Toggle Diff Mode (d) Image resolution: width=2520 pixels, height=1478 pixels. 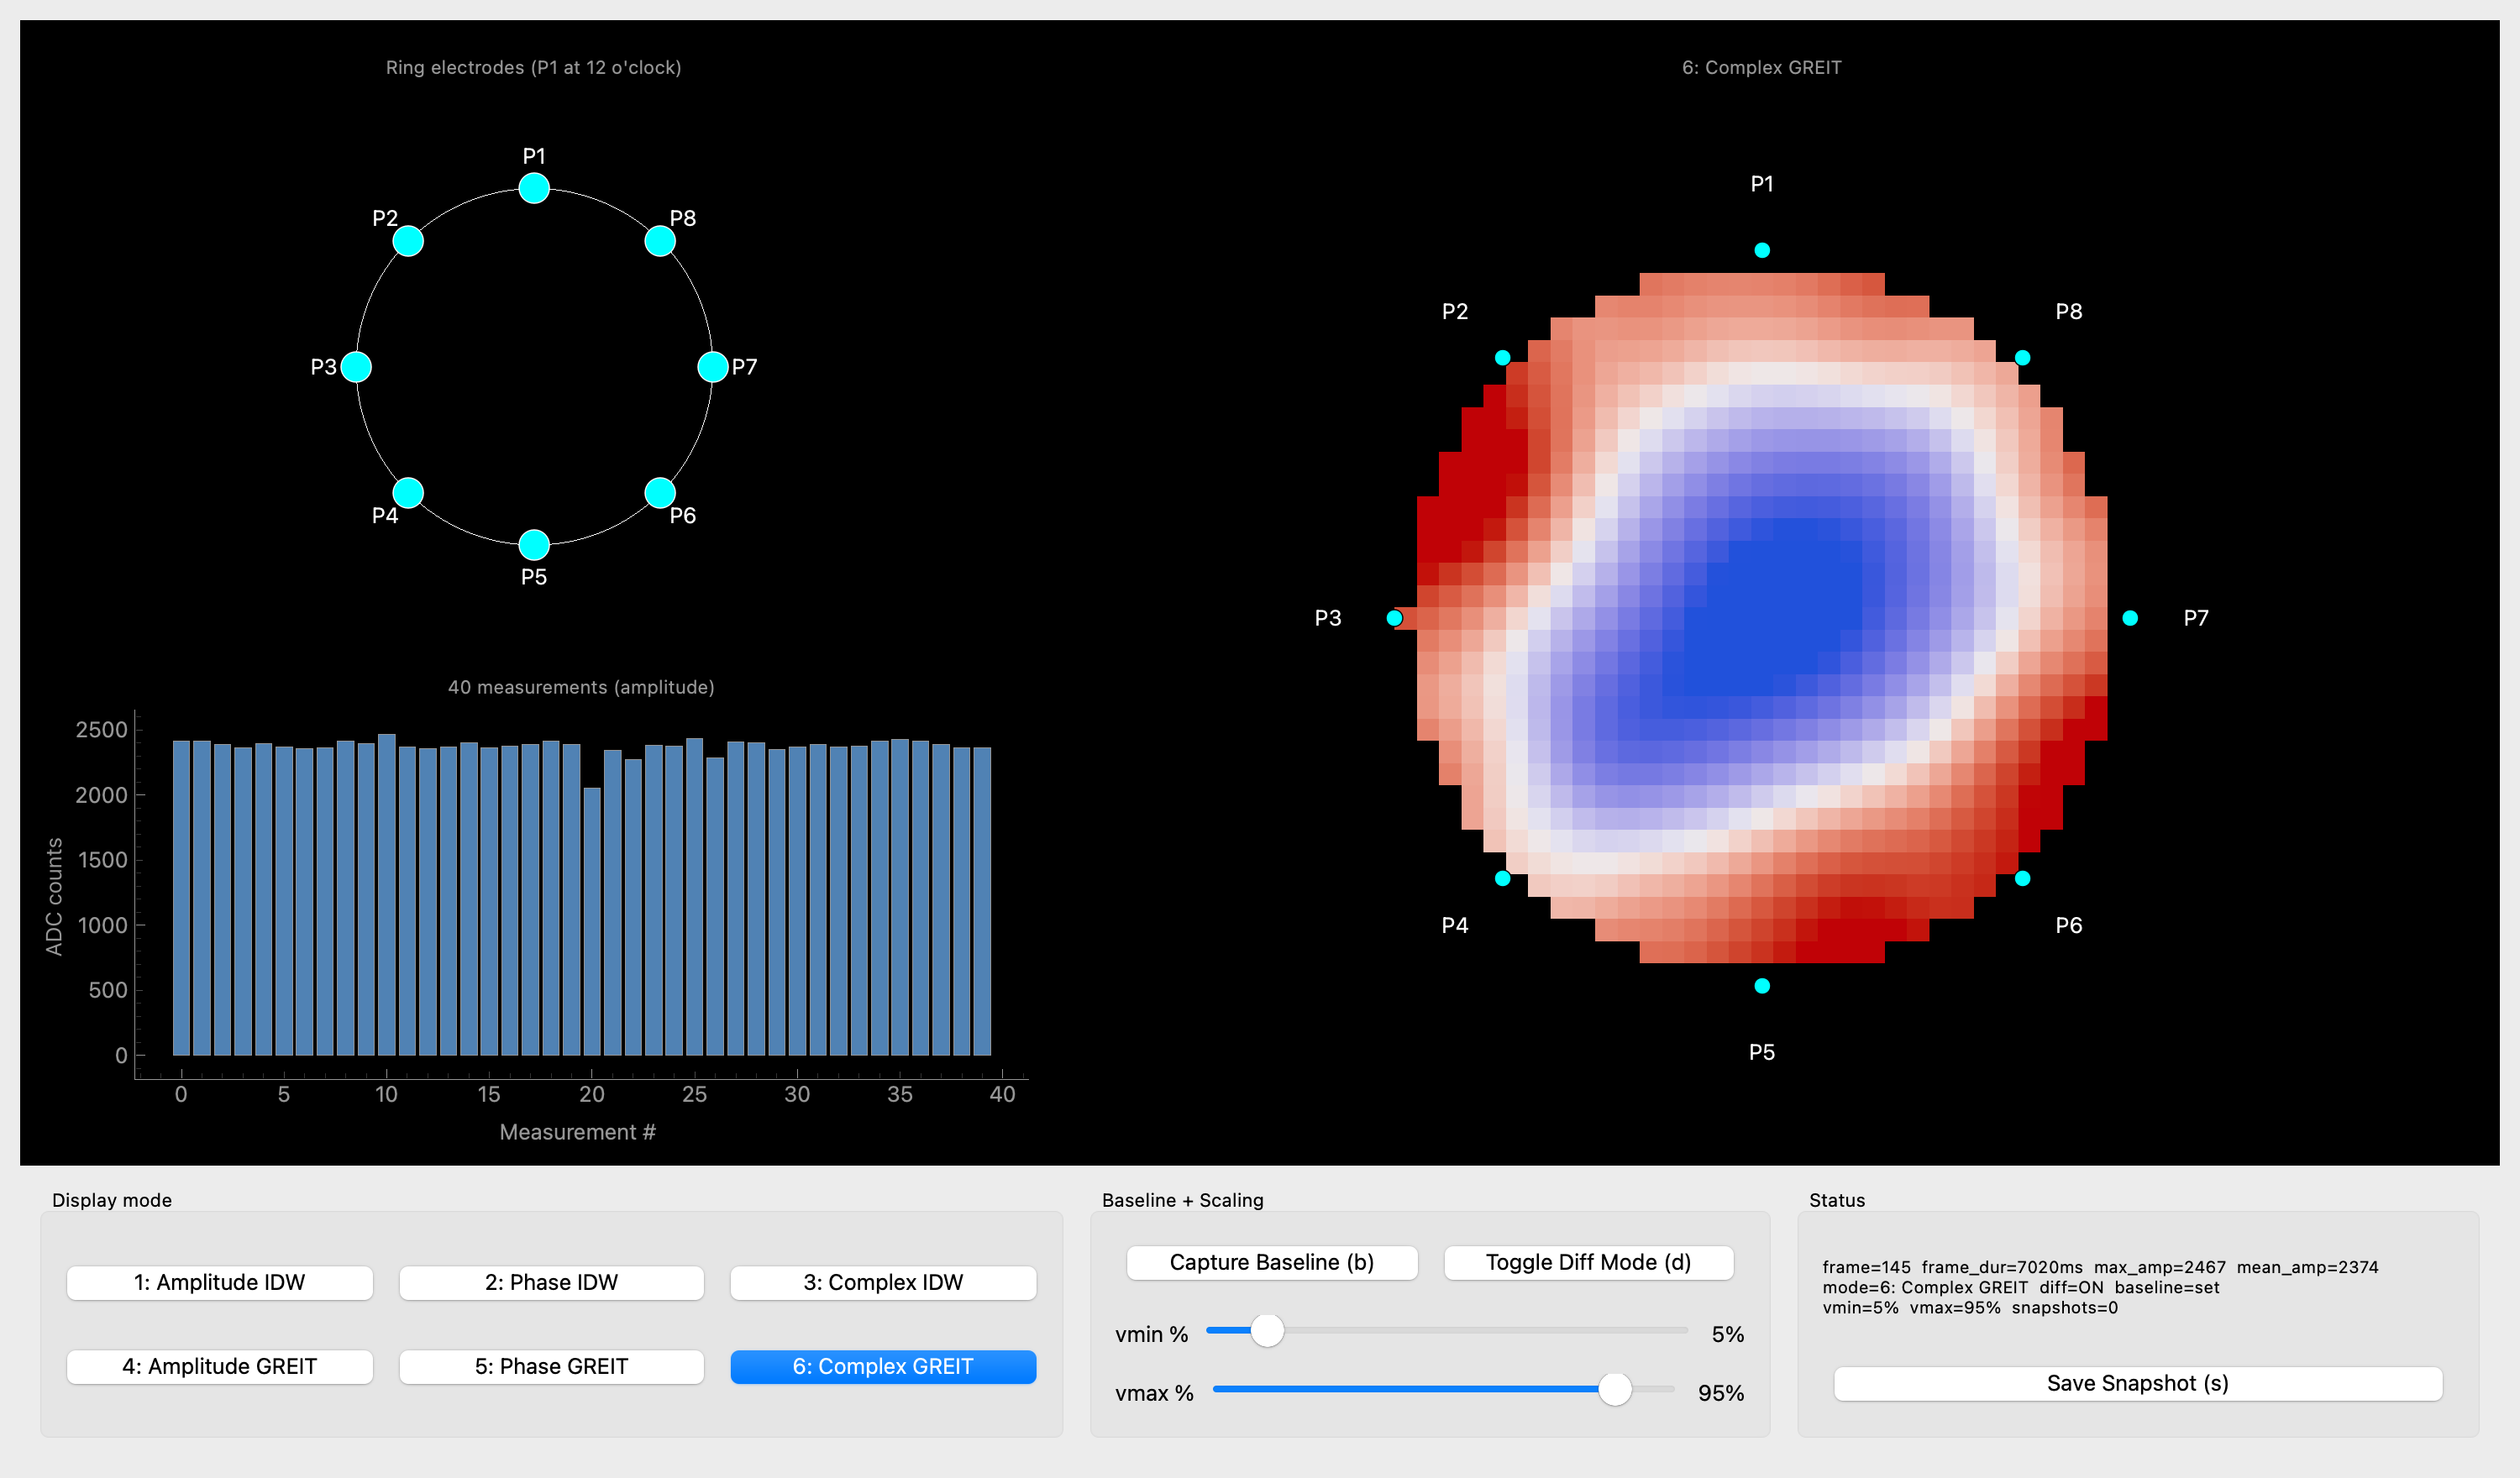(1588, 1262)
